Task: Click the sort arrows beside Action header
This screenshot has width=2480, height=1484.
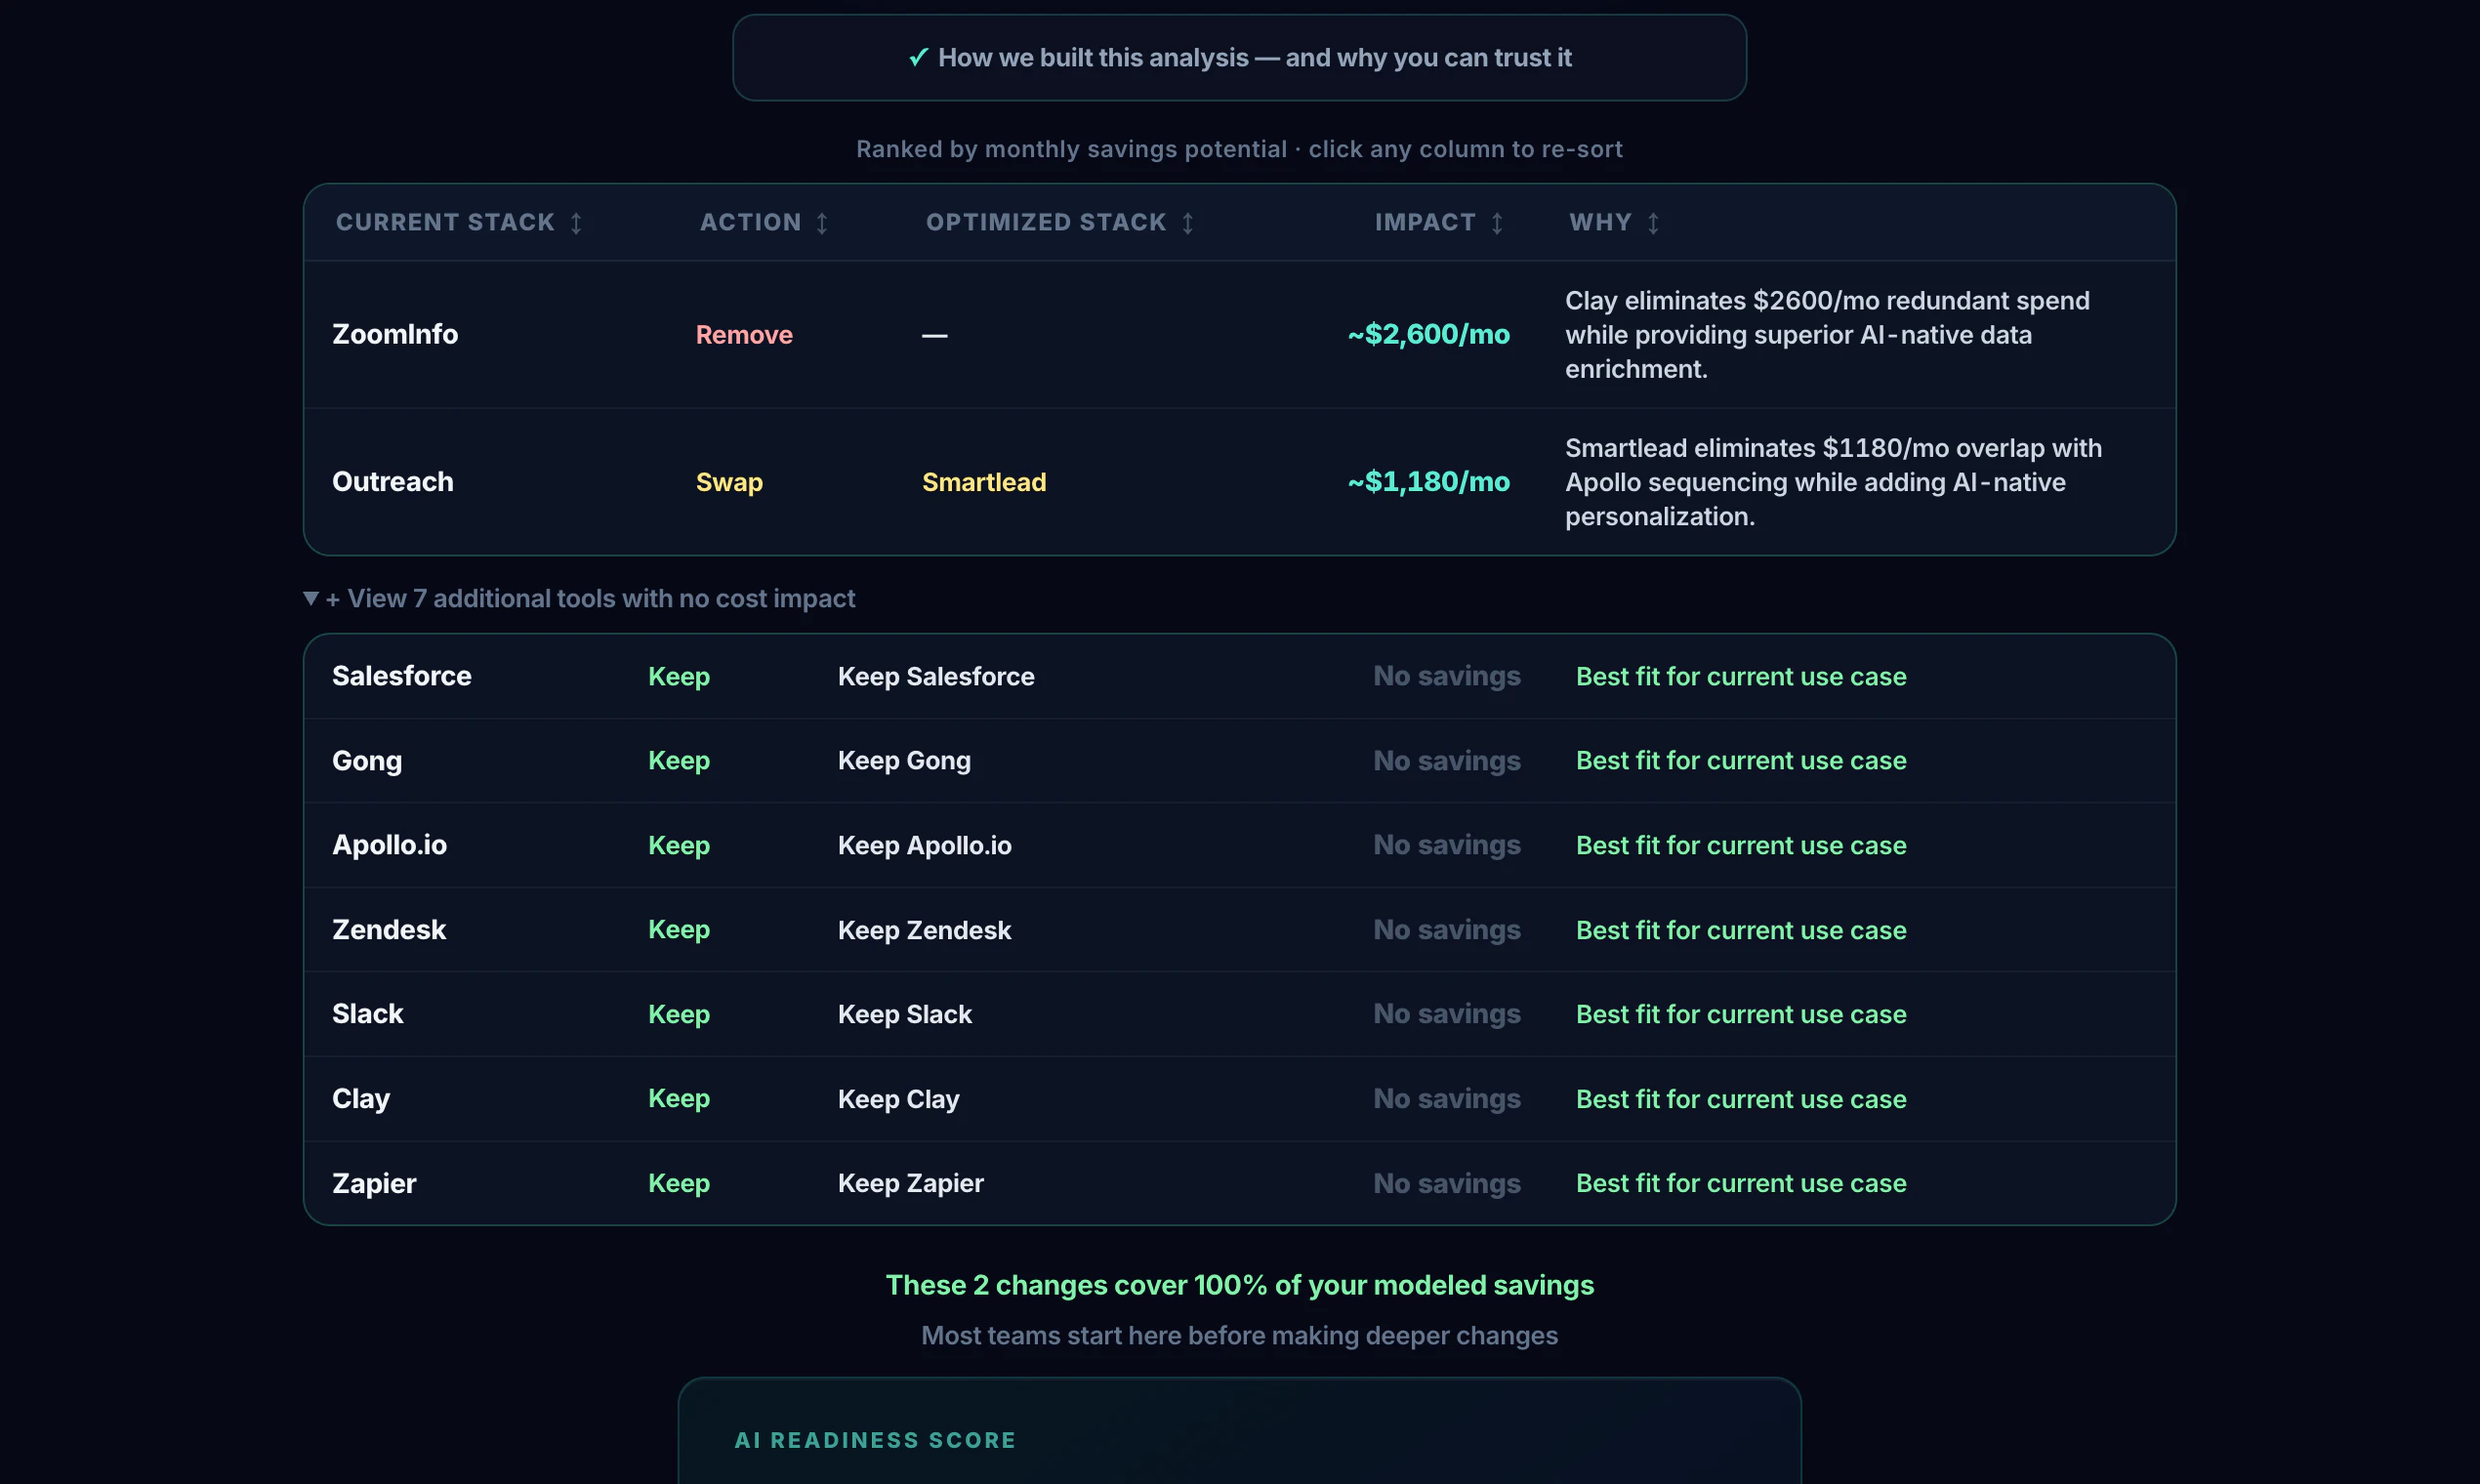Action: (822, 223)
